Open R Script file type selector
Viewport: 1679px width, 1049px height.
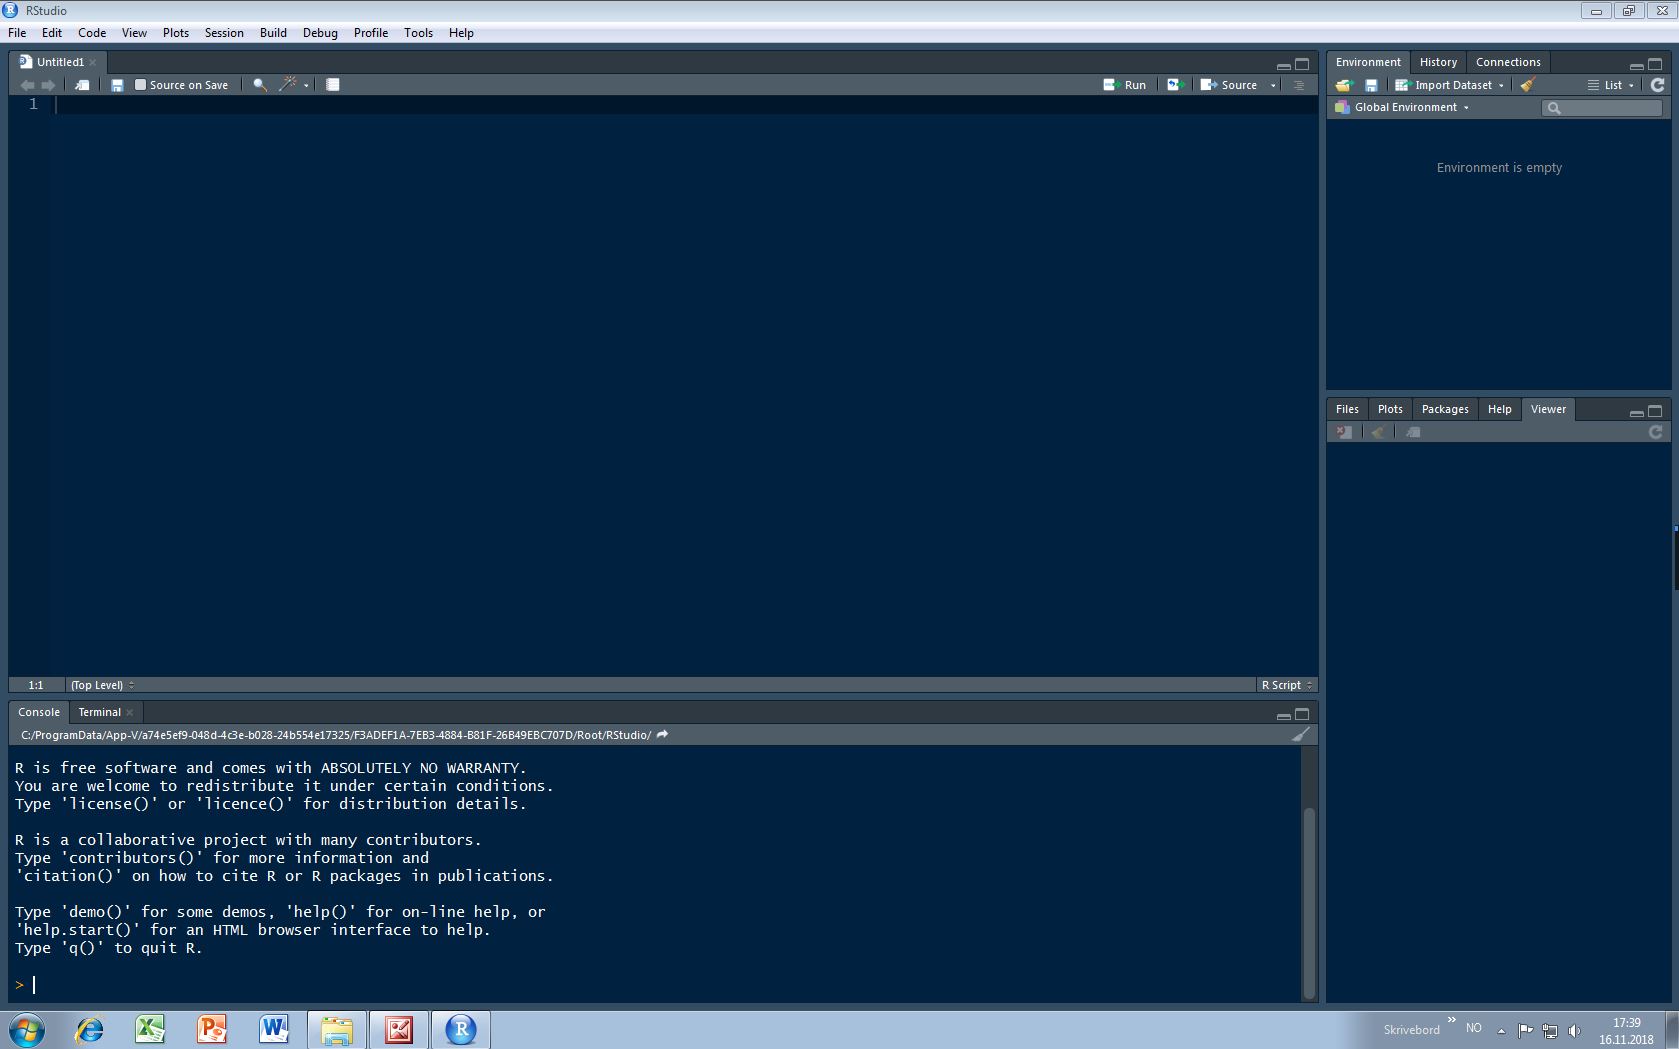1287,685
